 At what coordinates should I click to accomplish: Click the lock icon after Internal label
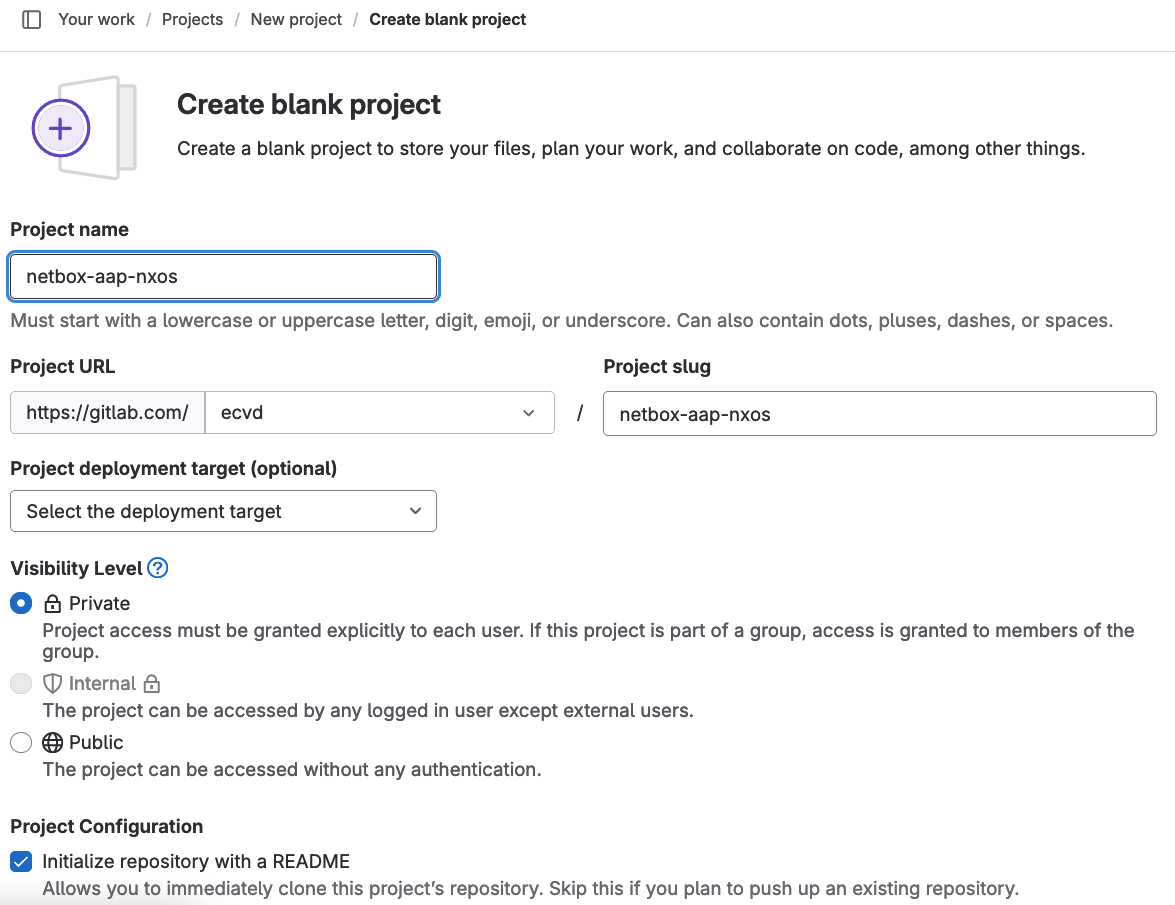[152, 683]
